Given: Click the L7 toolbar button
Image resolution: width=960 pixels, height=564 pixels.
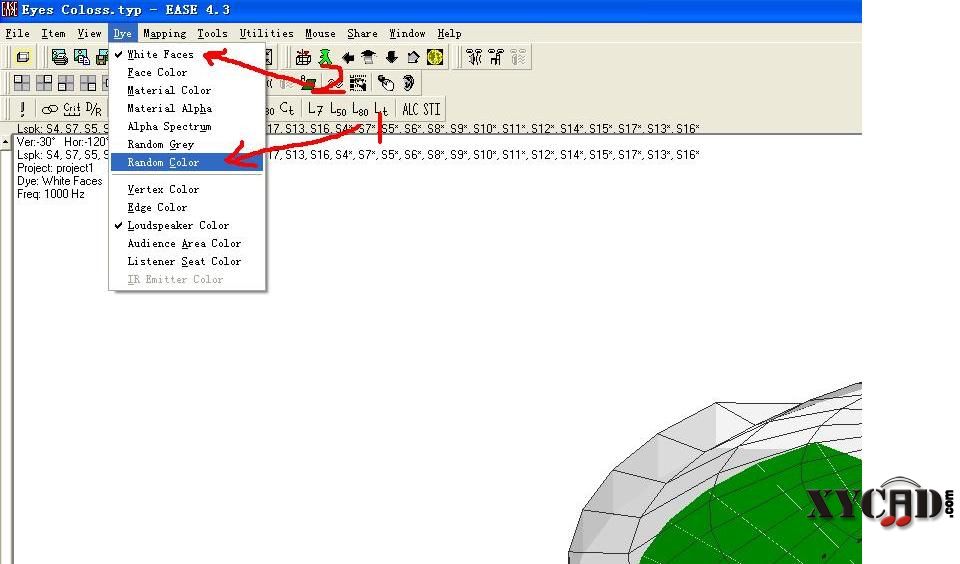Looking at the screenshot, I should (x=315, y=109).
